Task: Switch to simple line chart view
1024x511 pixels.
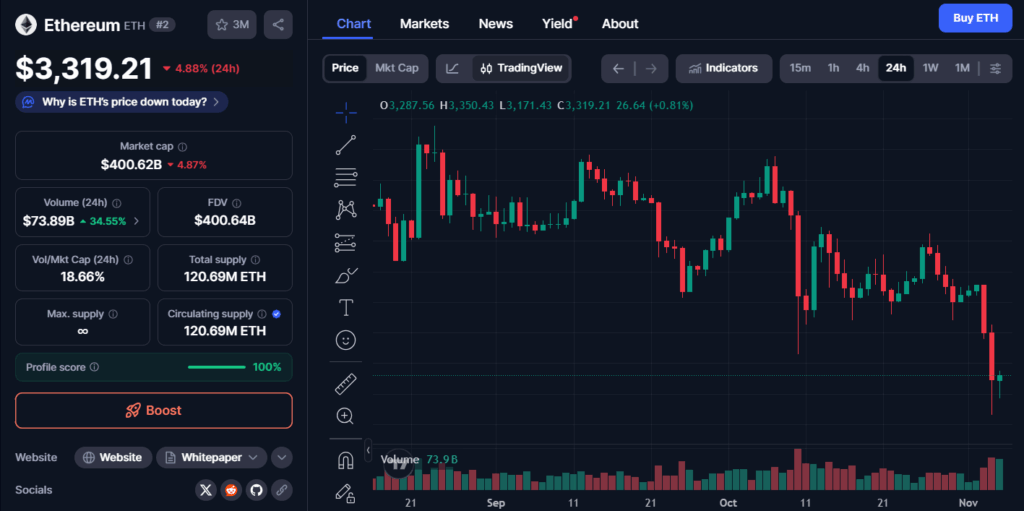Action: (452, 69)
